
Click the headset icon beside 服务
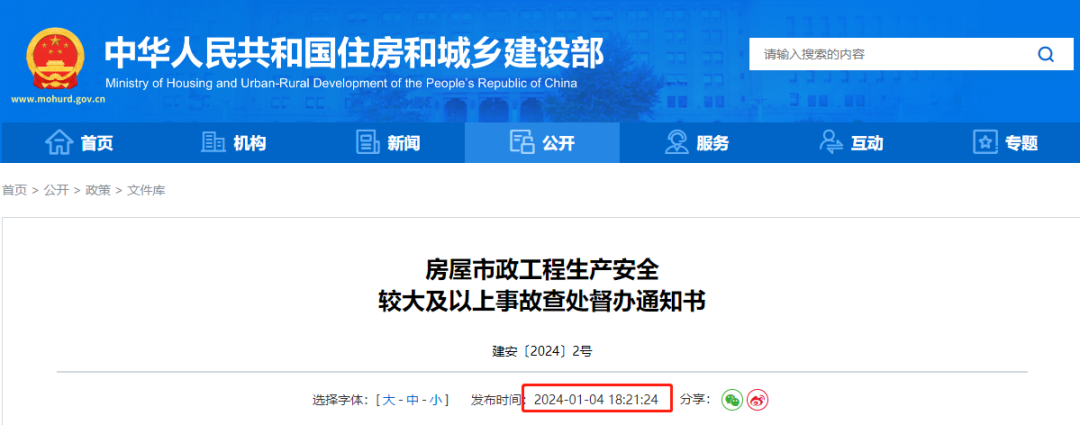point(676,143)
